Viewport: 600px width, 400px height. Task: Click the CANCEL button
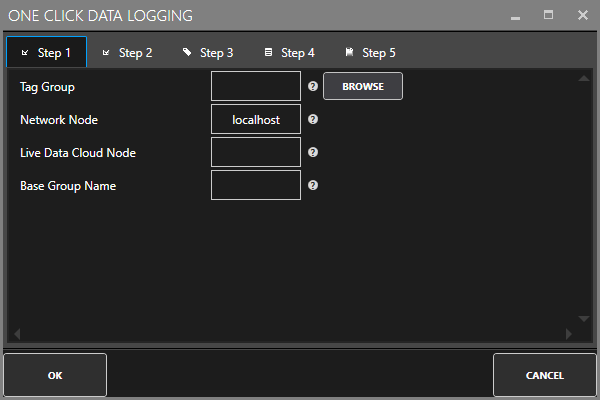(545, 376)
